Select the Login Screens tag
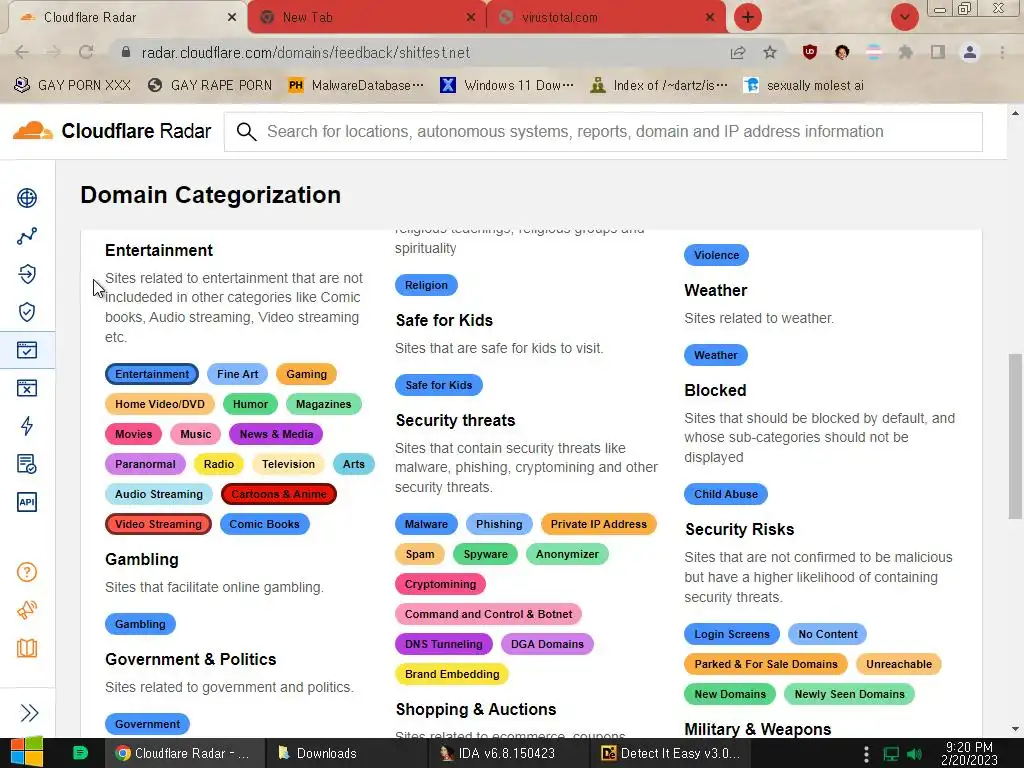The width and height of the screenshot is (1024, 768). [x=731, y=634]
